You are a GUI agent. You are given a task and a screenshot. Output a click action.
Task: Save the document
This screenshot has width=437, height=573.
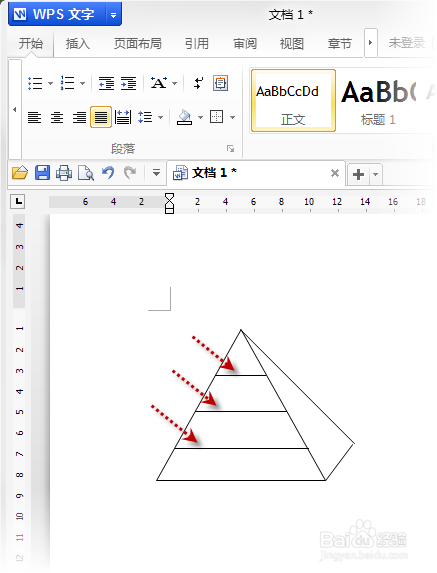(x=42, y=172)
